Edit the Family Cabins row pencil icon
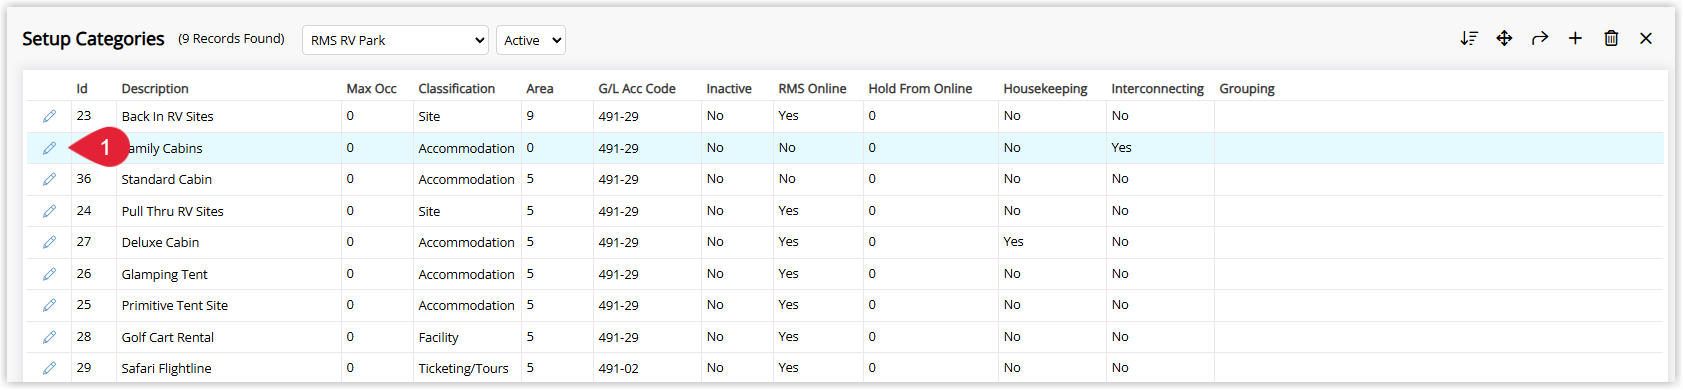This screenshot has height=390, width=1683. [49, 148]
